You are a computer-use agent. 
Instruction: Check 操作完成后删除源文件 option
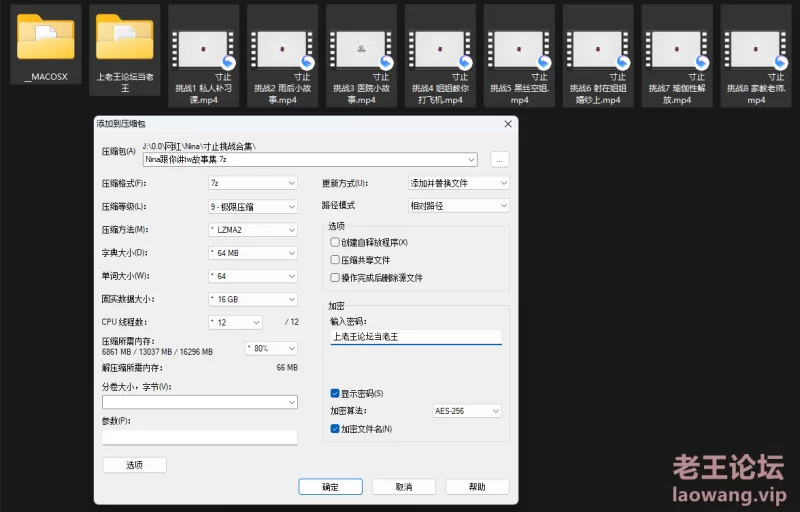[335, 278]
